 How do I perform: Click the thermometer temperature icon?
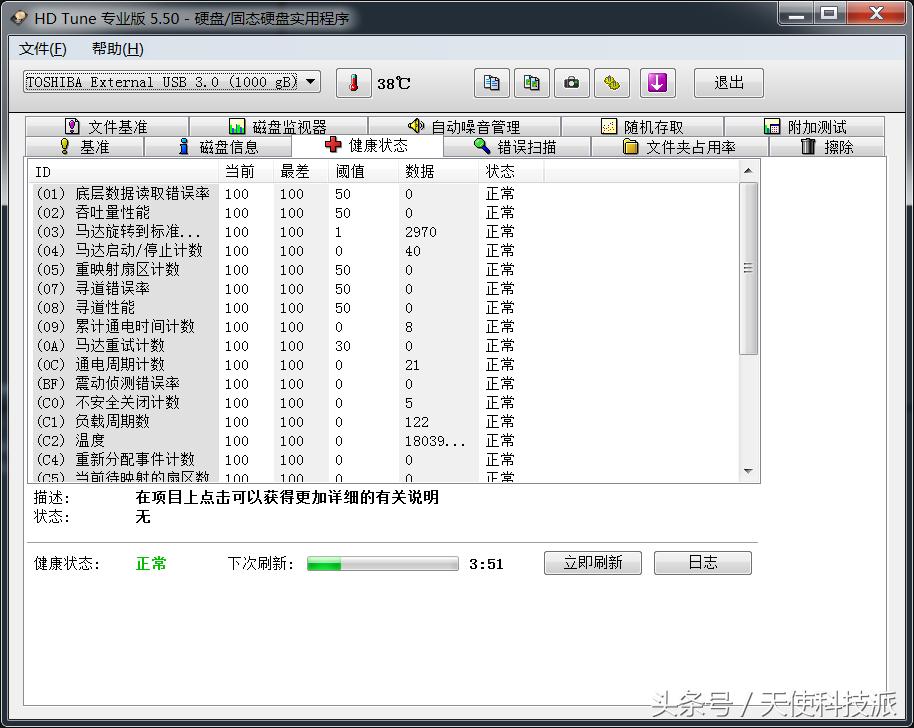click(353, 83)
